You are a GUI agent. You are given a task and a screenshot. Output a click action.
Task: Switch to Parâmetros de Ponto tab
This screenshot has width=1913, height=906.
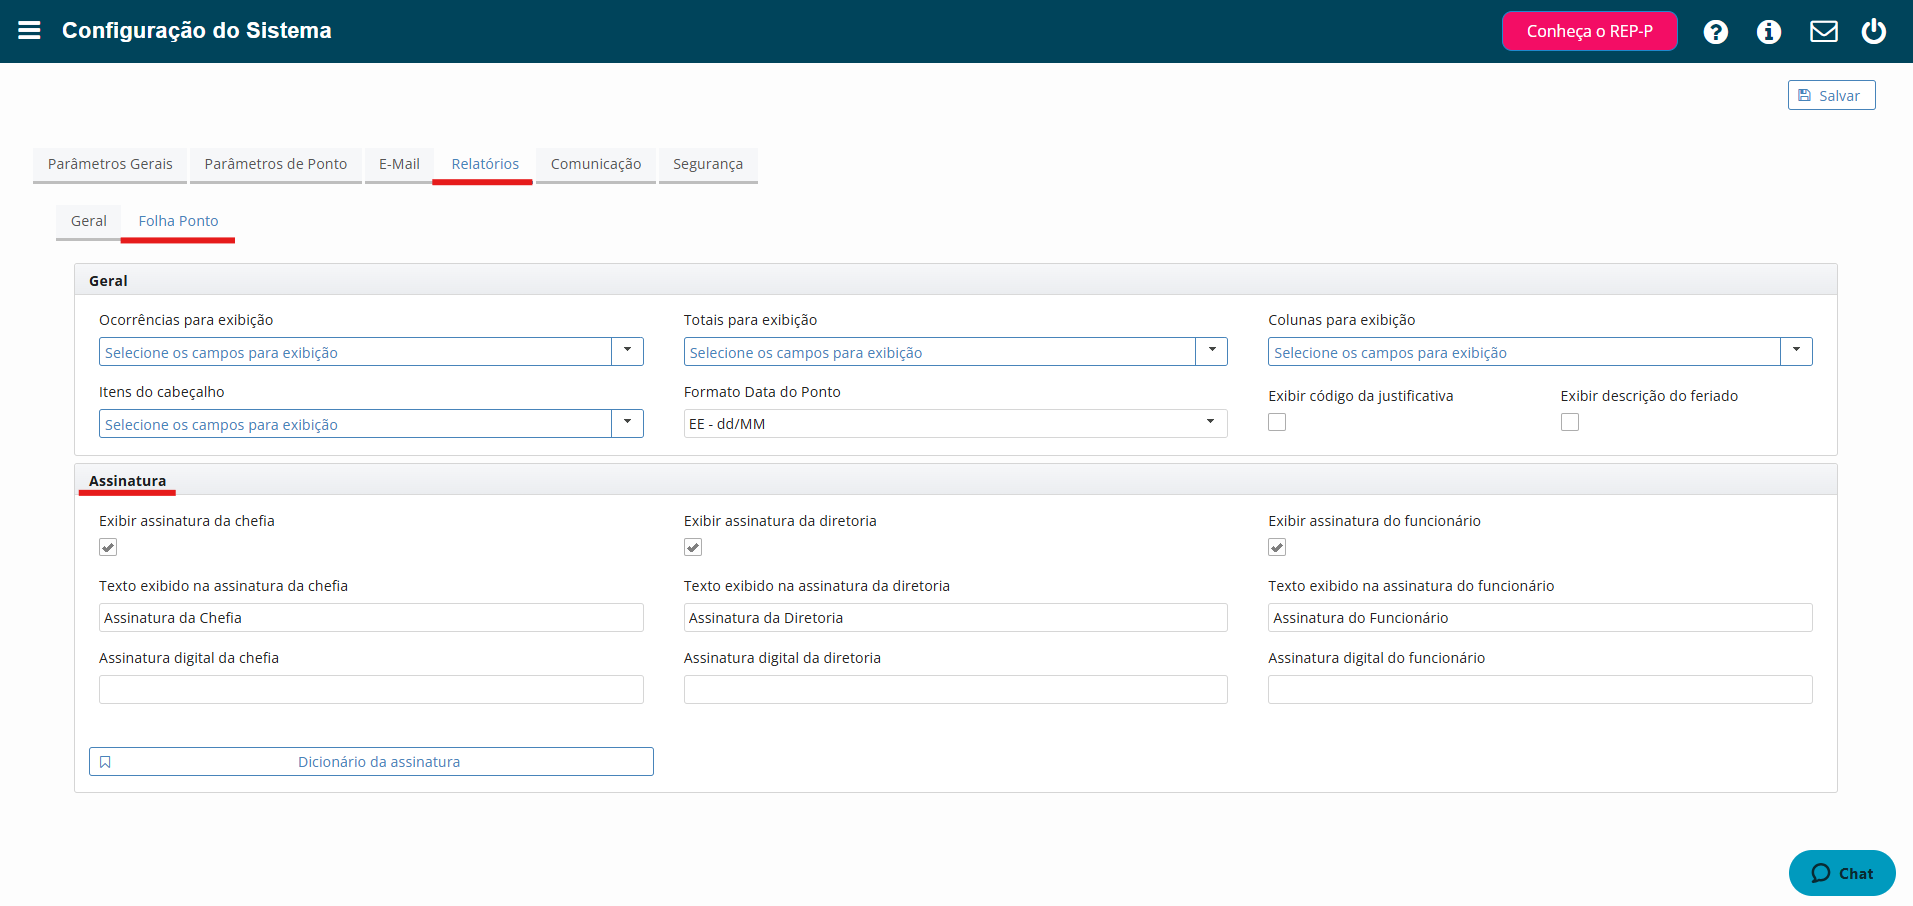point(276,164)
